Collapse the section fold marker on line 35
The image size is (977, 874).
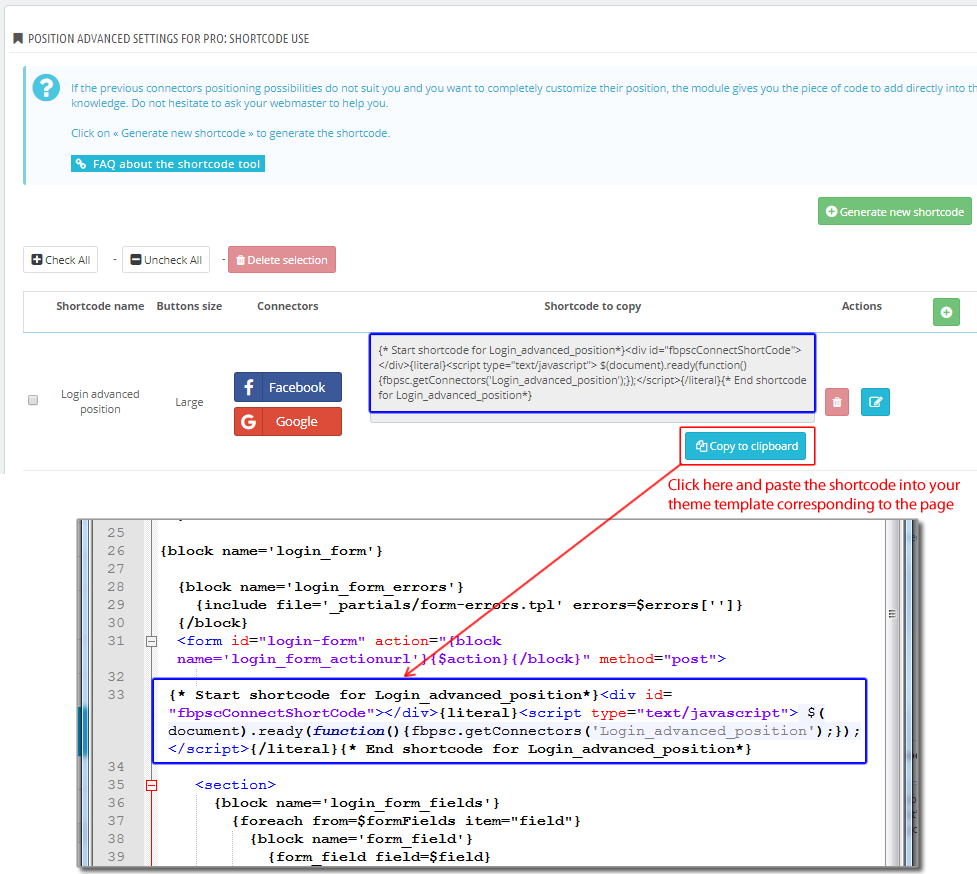pos(151,785)
